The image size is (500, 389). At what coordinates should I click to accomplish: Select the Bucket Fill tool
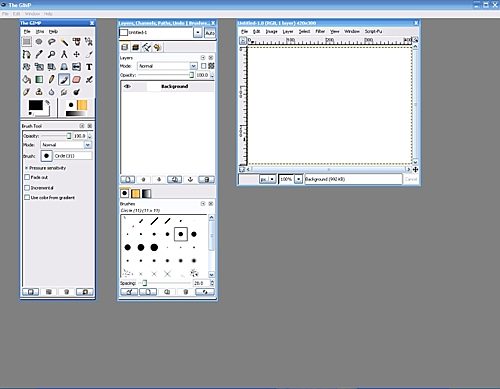(x=27, y=80)
